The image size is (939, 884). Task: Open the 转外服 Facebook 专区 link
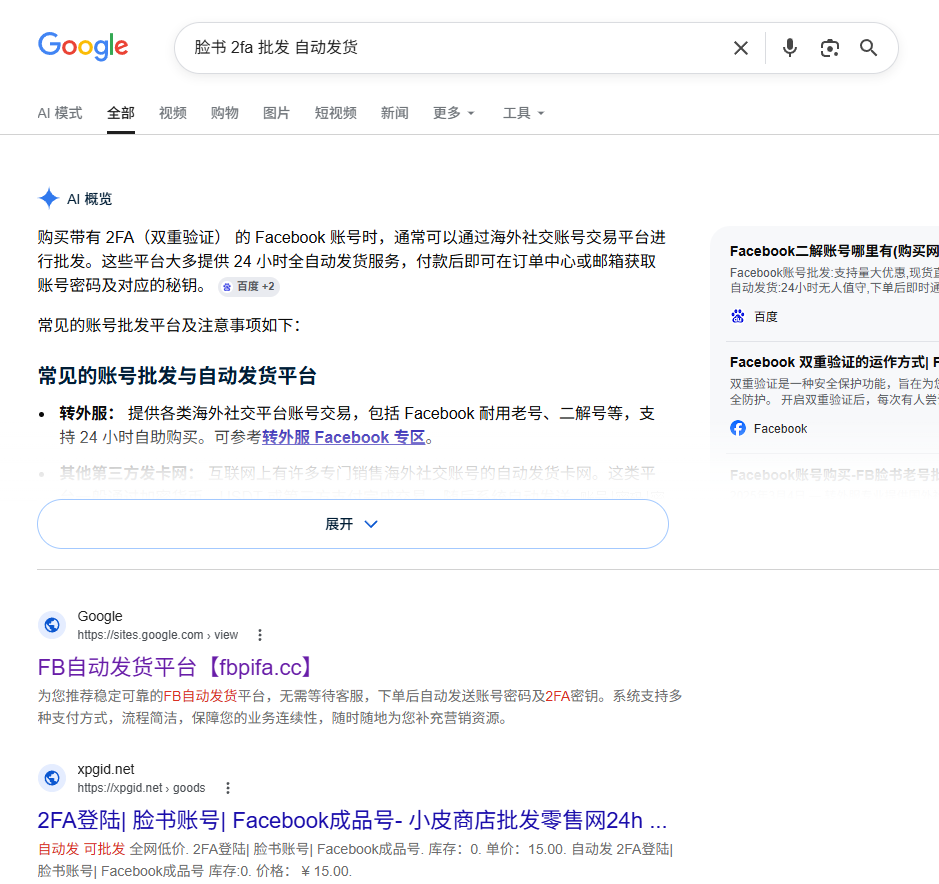click(344, 437)
